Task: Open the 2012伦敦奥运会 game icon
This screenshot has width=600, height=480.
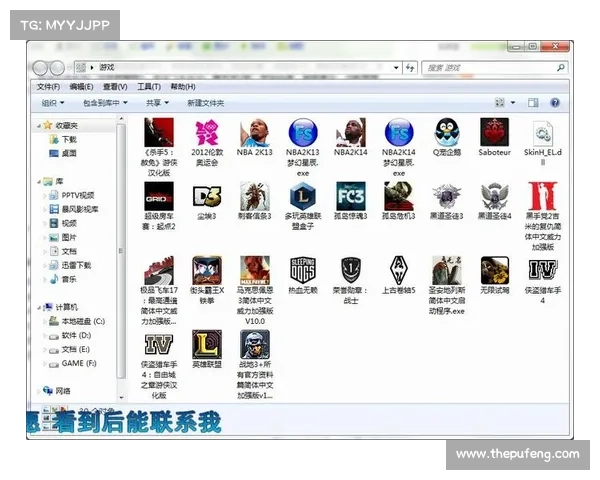Action: click(x=207, y=132)
